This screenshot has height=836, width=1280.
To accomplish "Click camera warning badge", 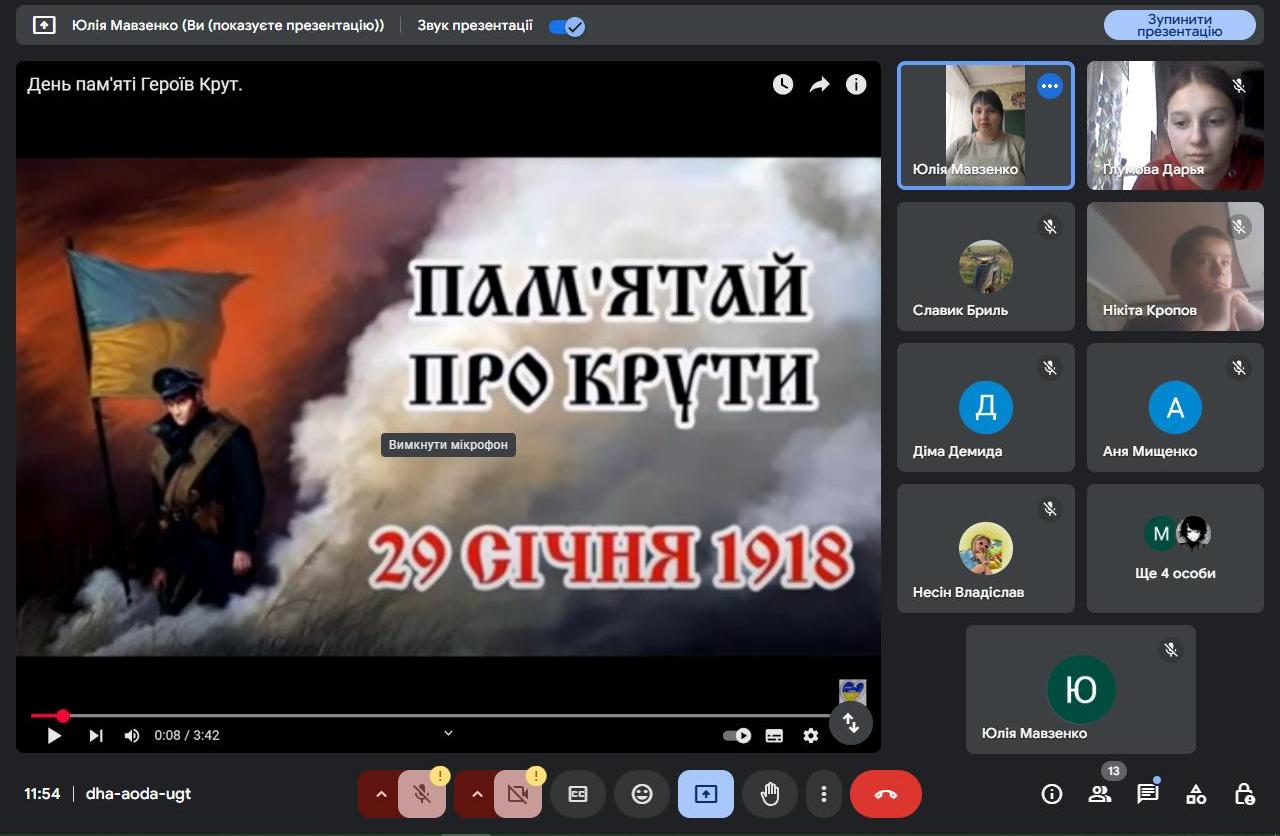I will coord(536,775).
